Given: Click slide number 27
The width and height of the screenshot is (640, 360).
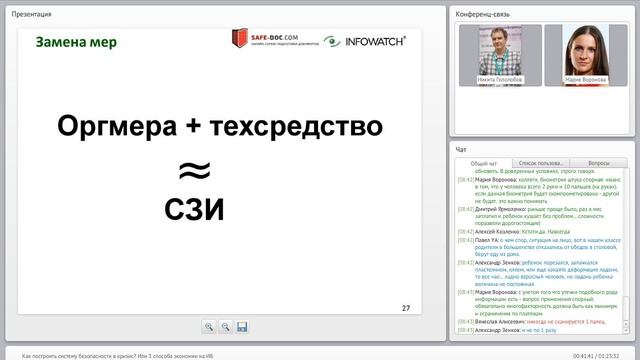Looking at the screenshot, I should [x=406, y=308].
